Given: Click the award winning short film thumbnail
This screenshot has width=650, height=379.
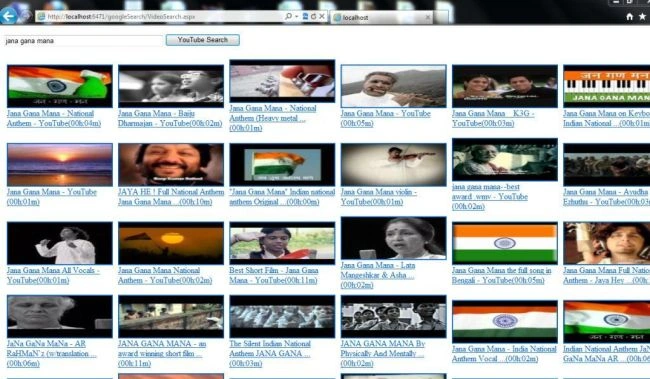Looking at the screenshot, I should click(x=171, y=316).
